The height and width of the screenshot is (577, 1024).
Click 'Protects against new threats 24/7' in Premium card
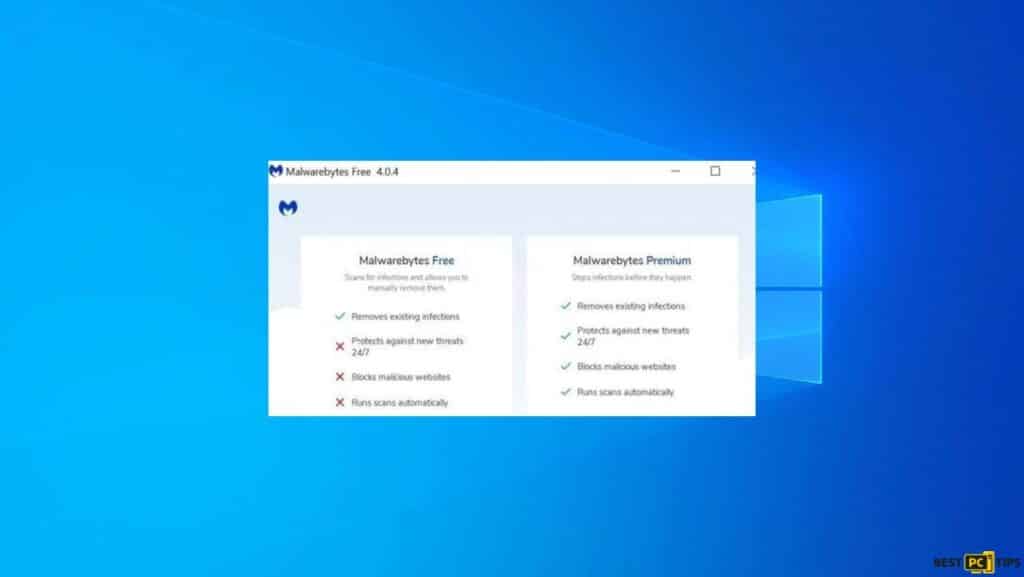(x=633, y=336)
